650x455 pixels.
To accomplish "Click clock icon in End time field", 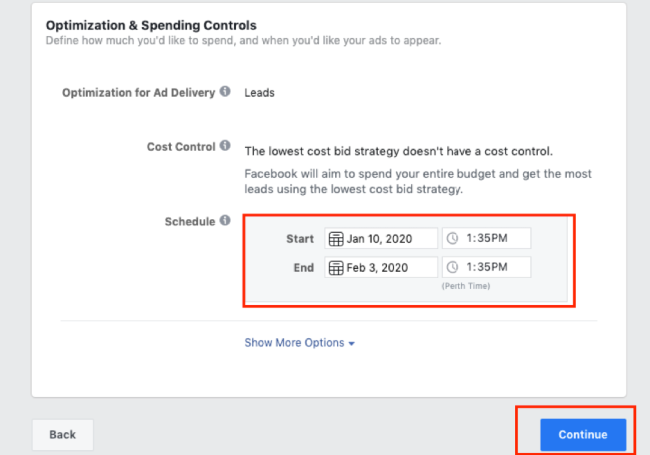I will coord(452,267).
